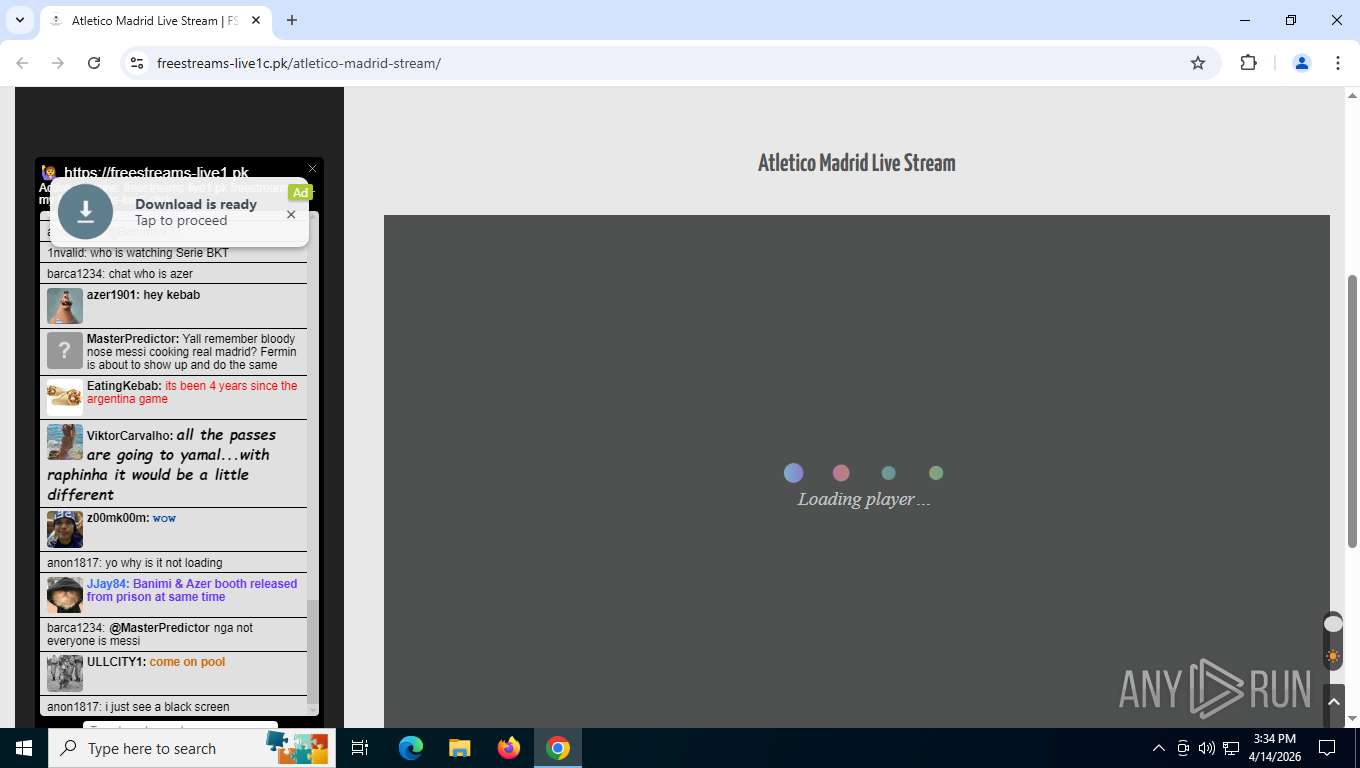The height and width of the screenshot is (768, 1360).
Task: Click the @MasterPredictor mention
Action: 160,628
